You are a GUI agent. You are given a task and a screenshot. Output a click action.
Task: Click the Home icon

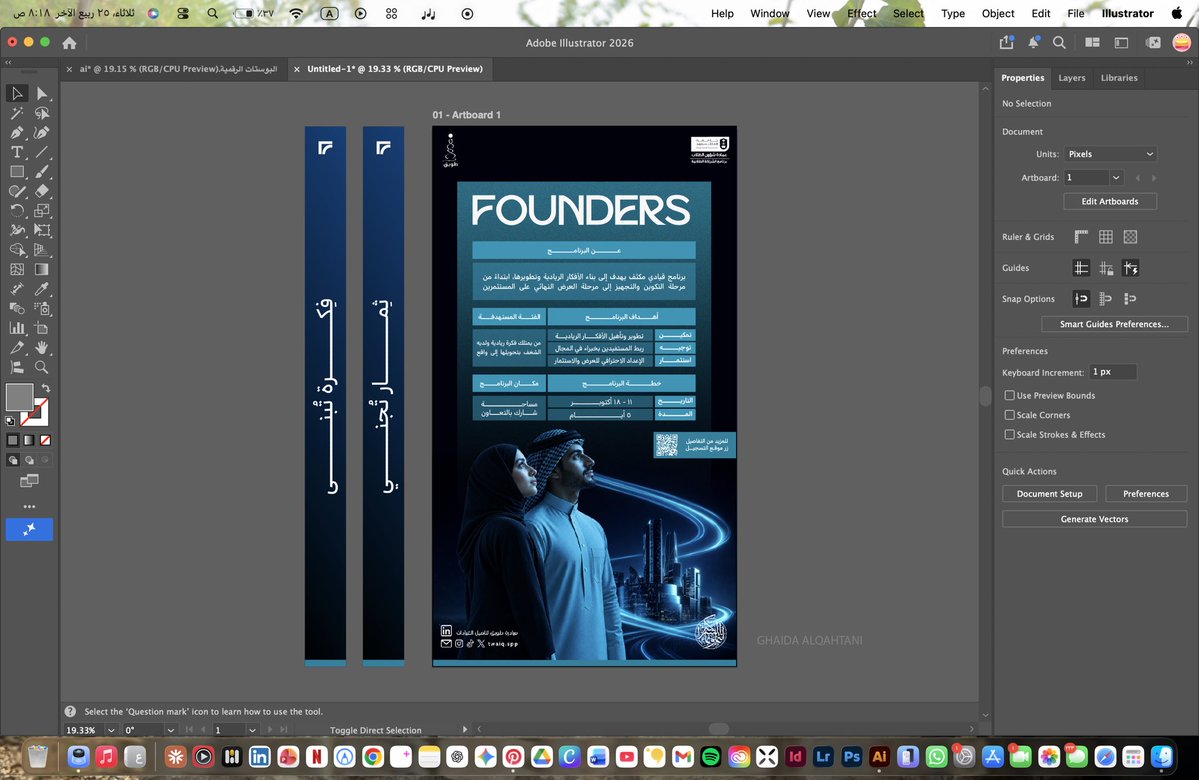click(x=70, y=43)
